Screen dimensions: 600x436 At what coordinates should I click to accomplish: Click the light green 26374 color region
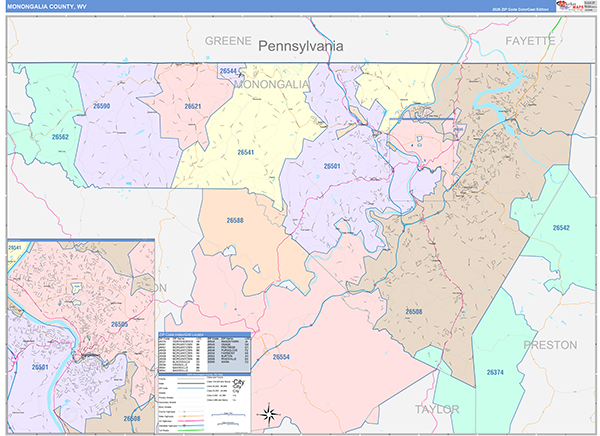[500, 340]
